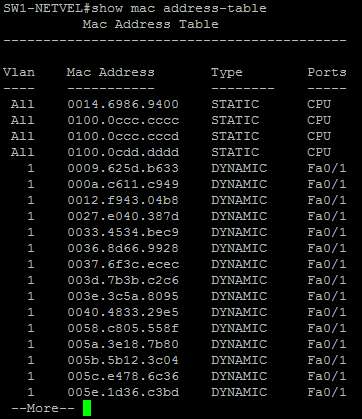Click MAC address 0058.c805.558f

[x=123, y=328]
